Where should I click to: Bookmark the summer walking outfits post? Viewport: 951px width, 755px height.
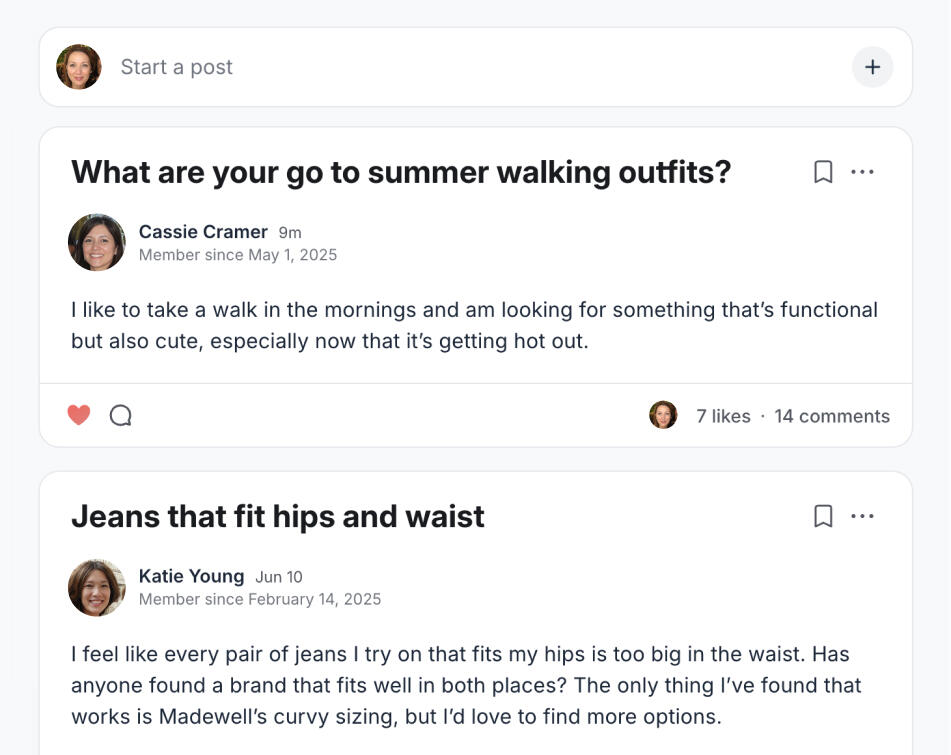click(823, 172)
